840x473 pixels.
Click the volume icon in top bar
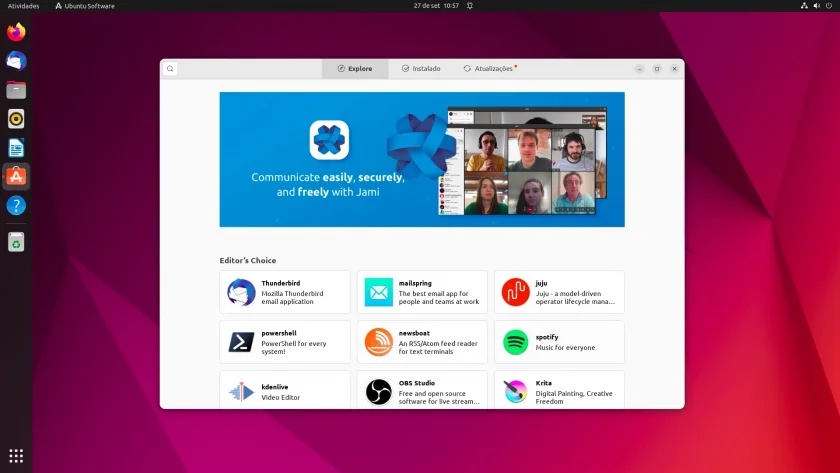tap(816, 5)
